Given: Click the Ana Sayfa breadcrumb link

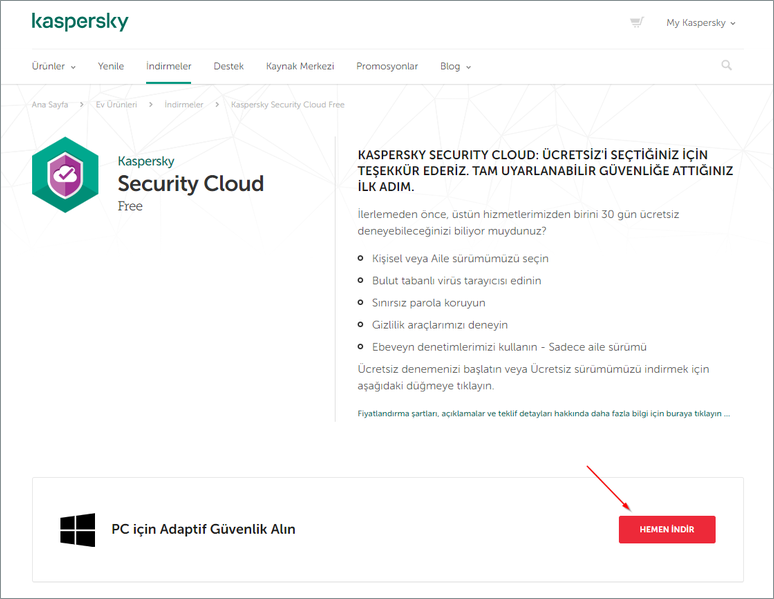Looking at the screenshot, I should click(x=50, y=104).
